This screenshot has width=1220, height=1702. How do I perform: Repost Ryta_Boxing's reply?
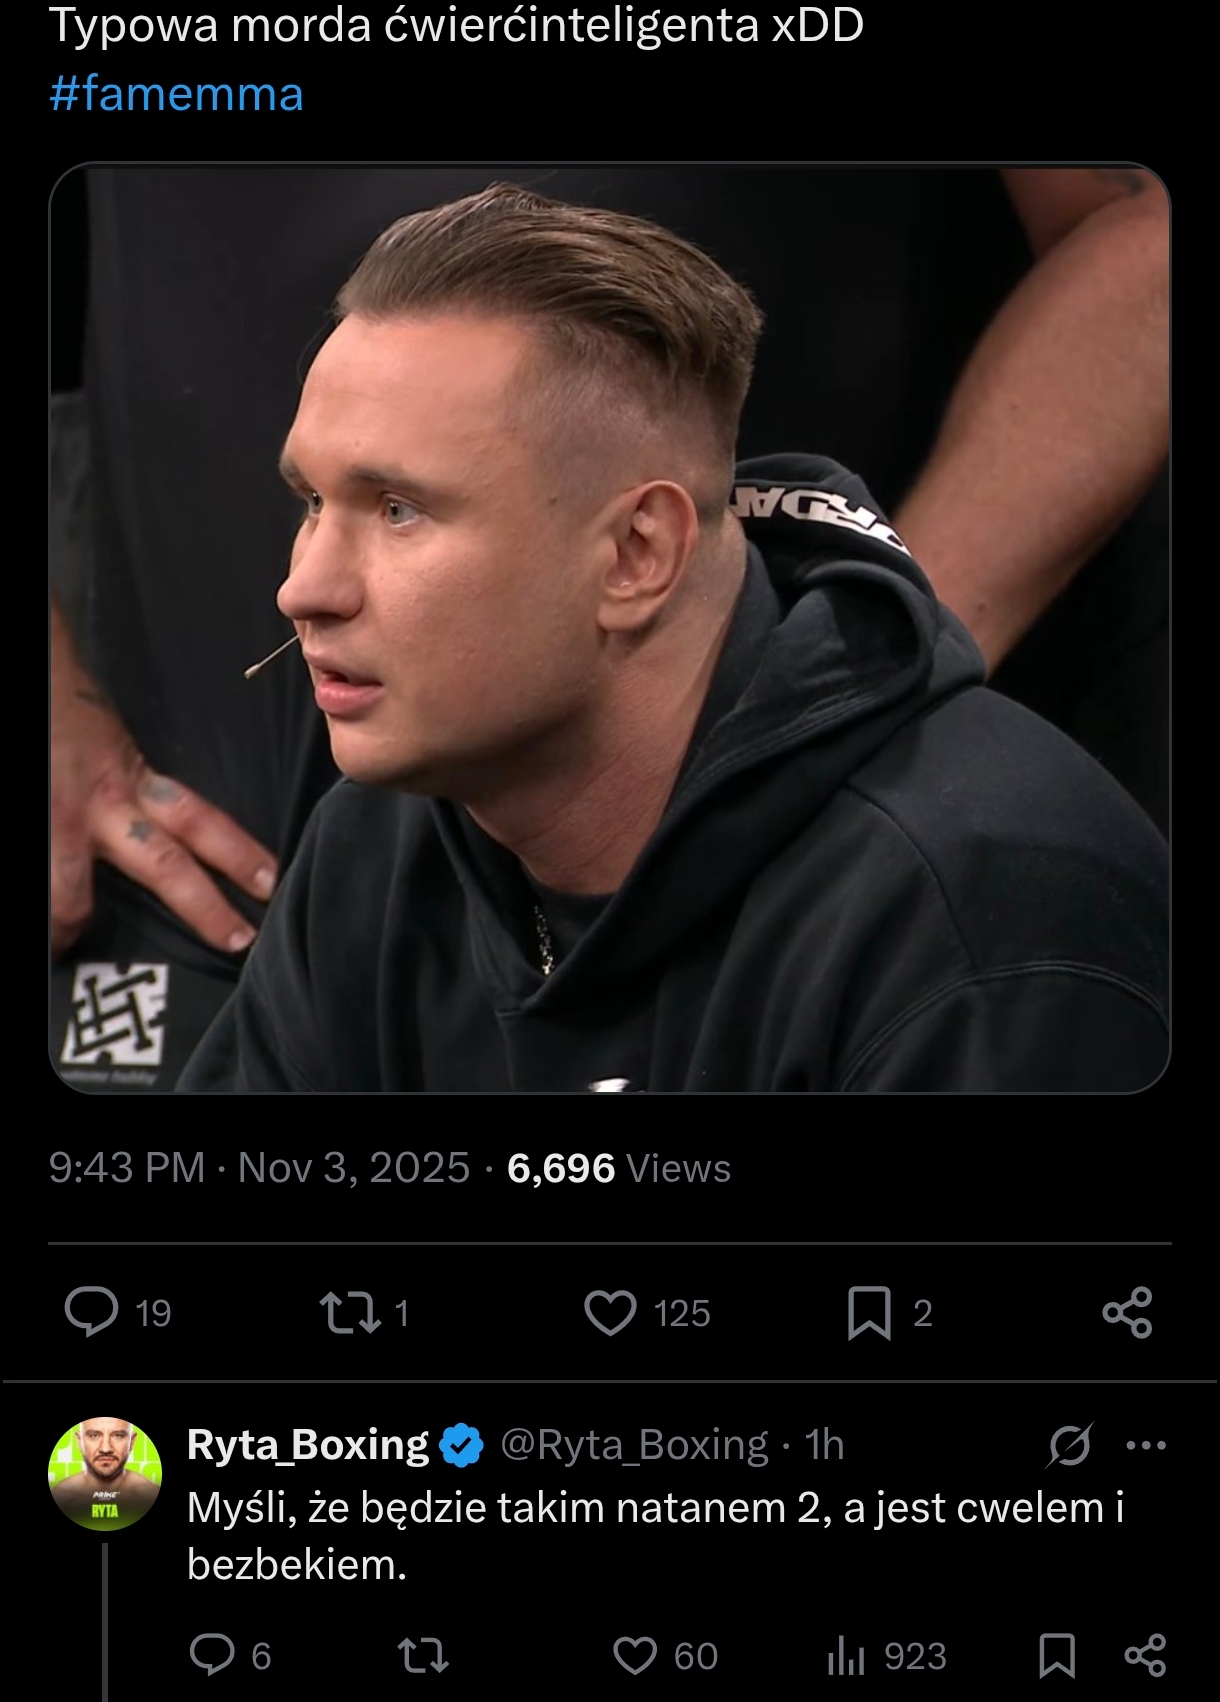coord(423,1655)
